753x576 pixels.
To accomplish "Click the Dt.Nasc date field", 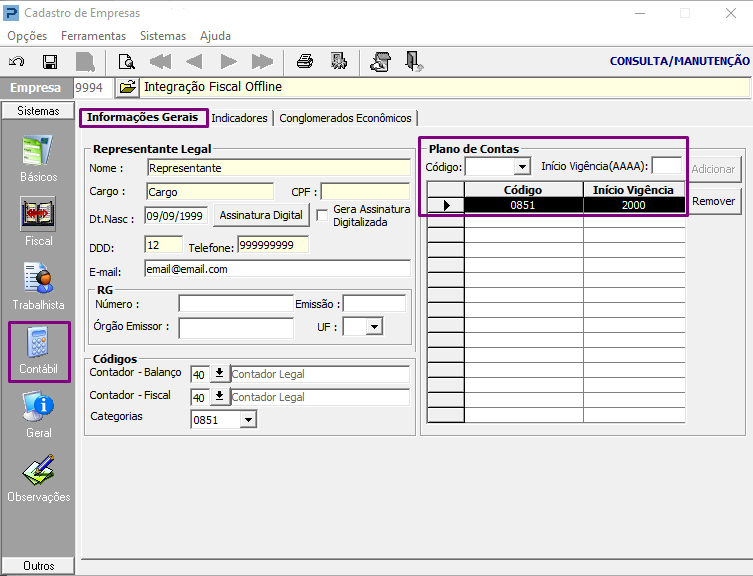I will 176,216.
